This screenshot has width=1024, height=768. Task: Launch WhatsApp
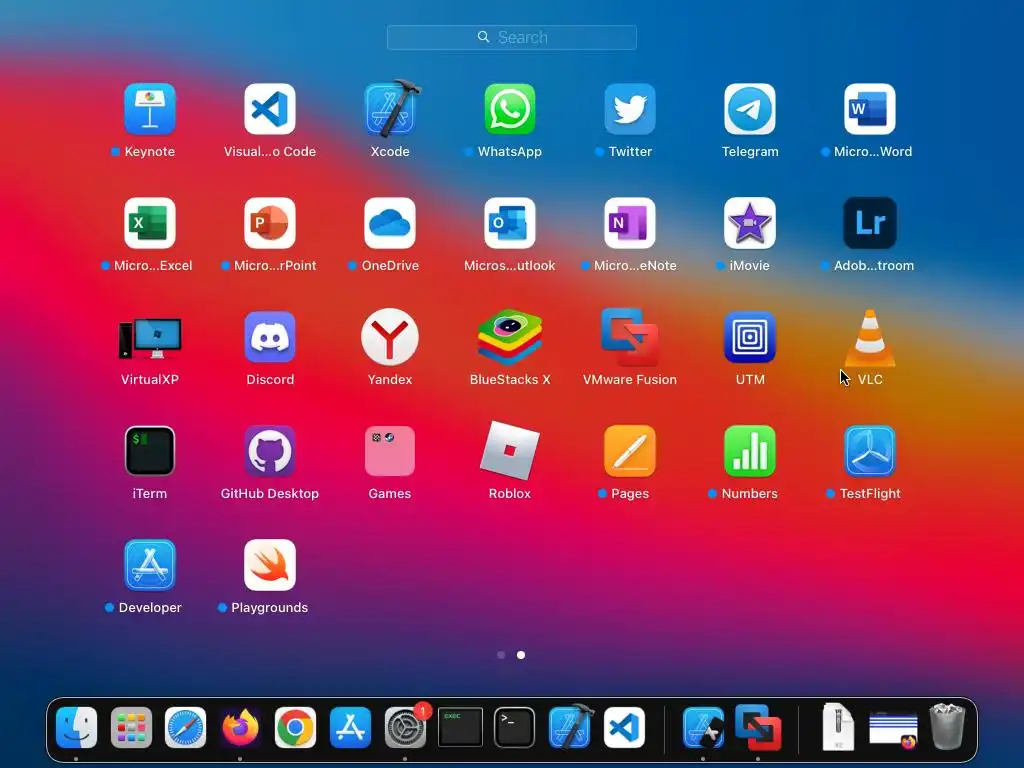pyautogui.click(x=510, y=108)
